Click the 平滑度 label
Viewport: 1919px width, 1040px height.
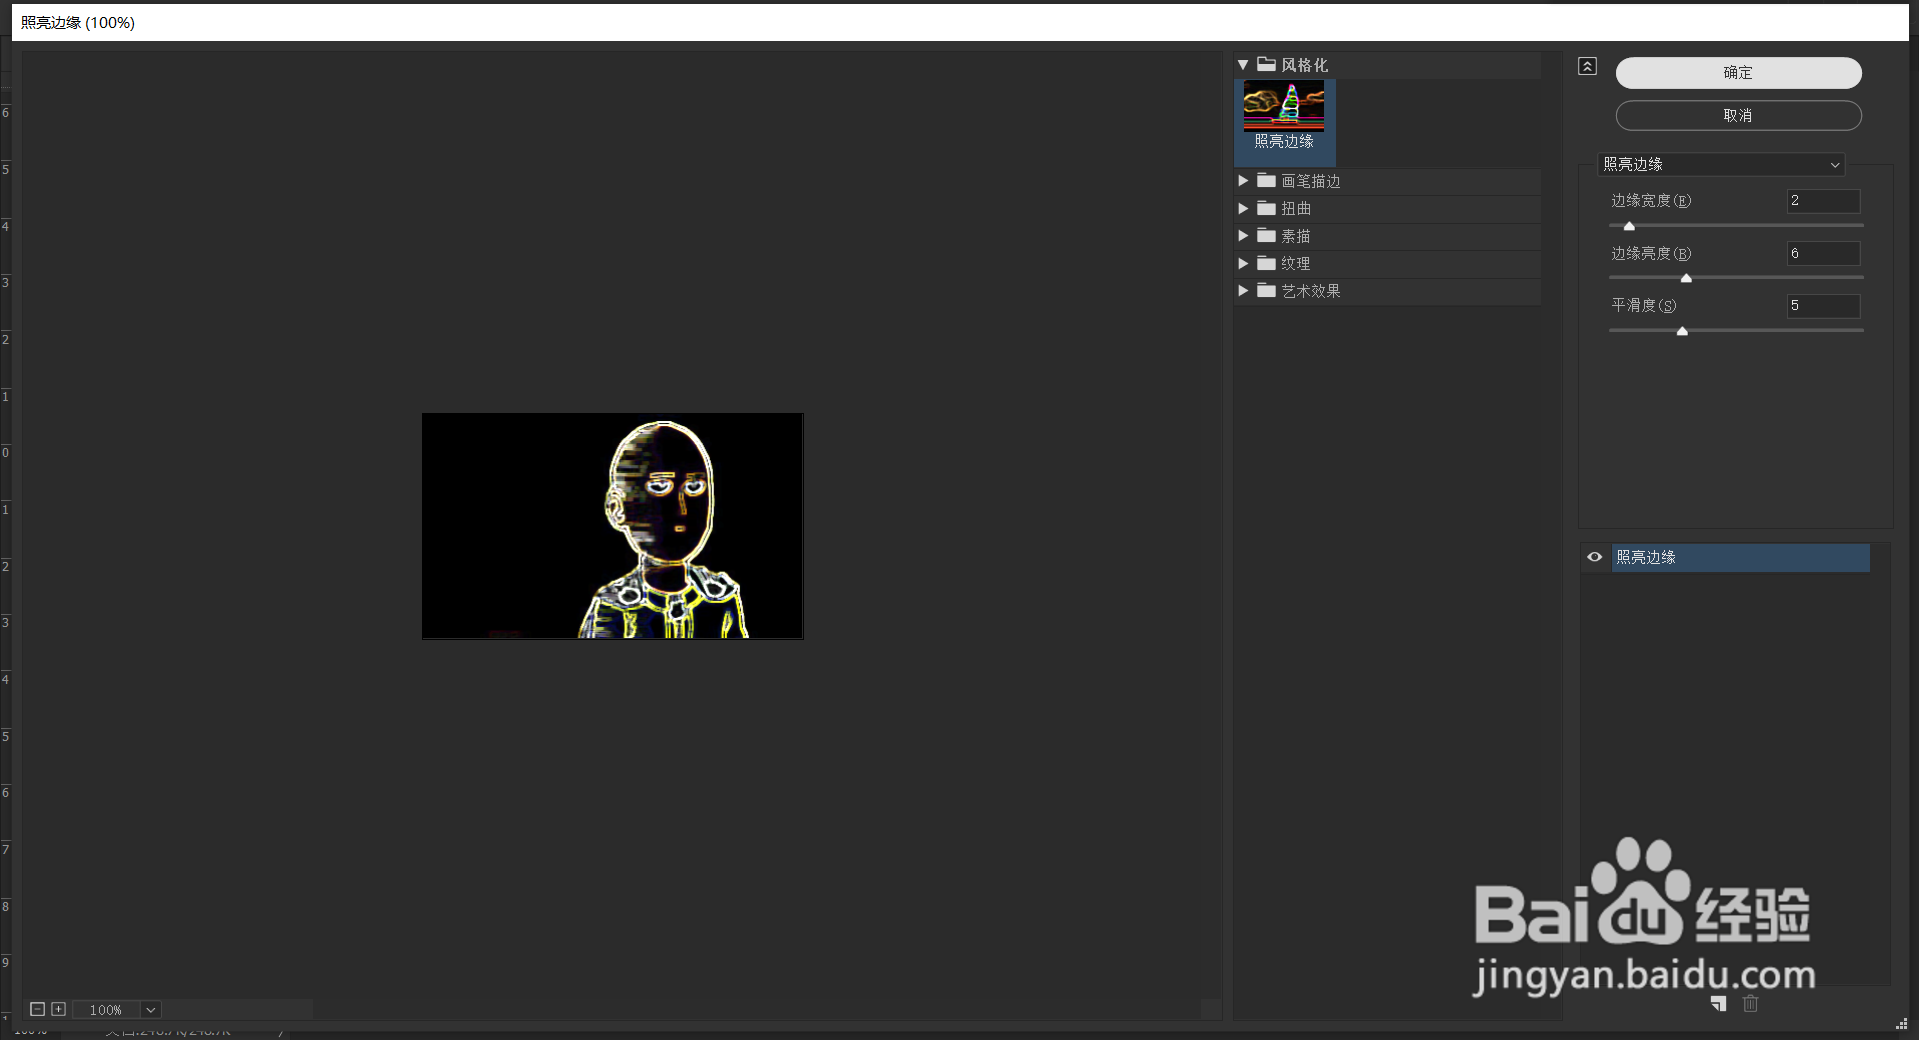[x=1644, y=306]
